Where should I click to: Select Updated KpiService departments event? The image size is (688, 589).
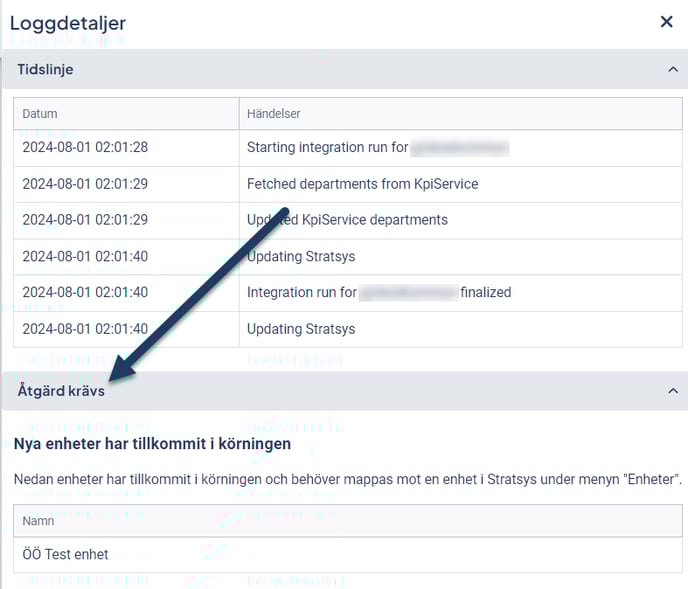[347, 220]
